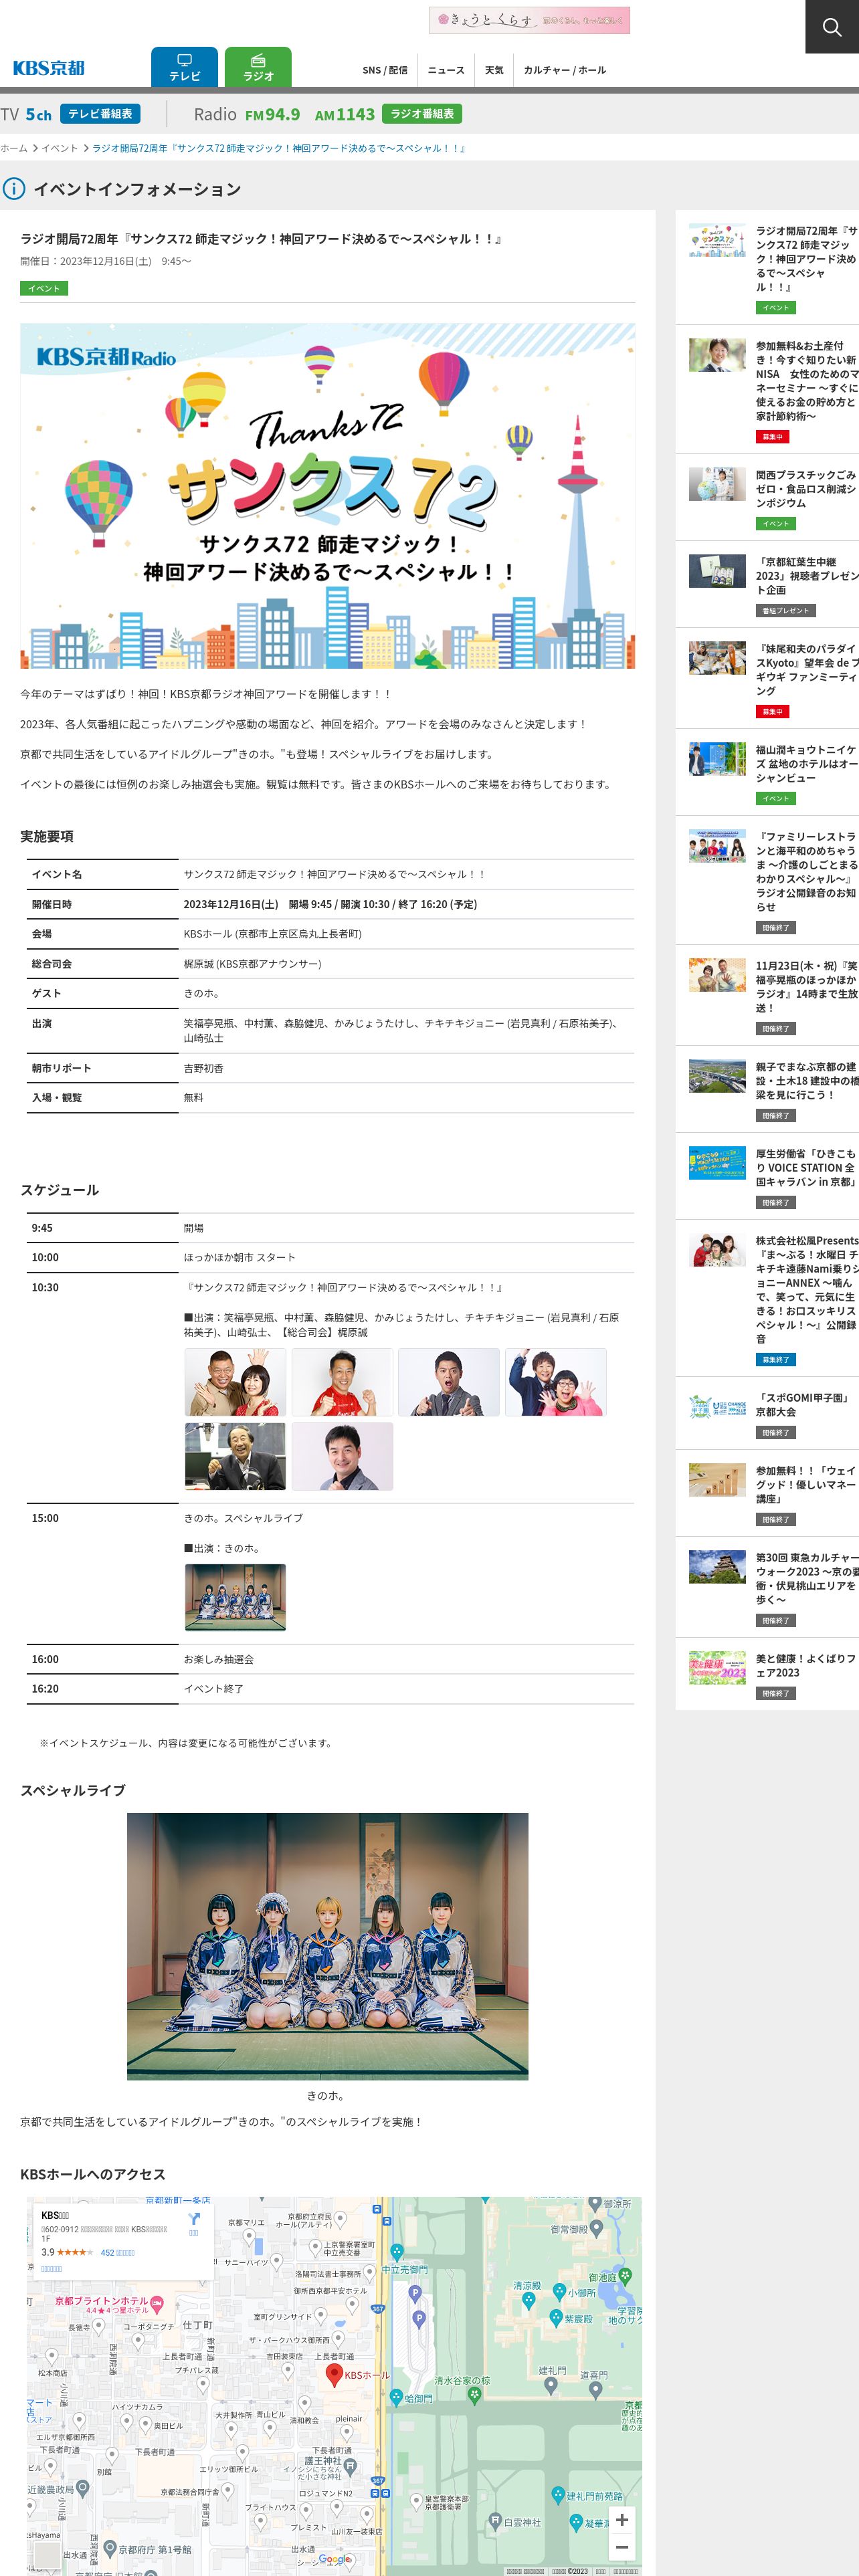
Task: Go to ホーム breadcrumb
Action: coord(14,148)
